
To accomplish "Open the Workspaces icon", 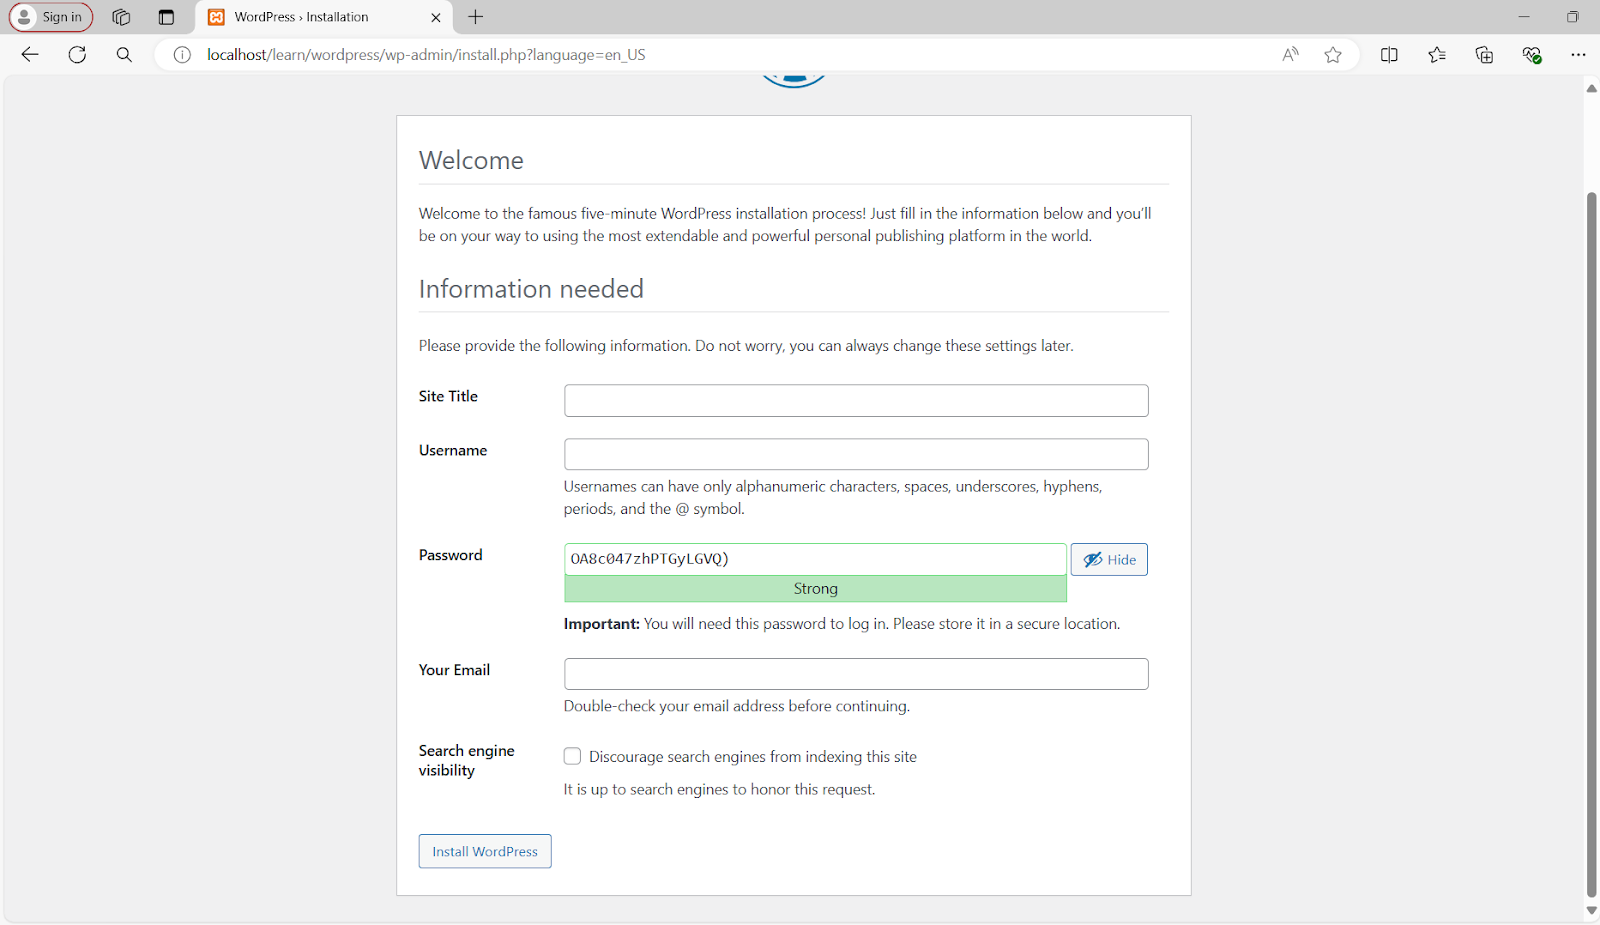I will click(121, 17).
